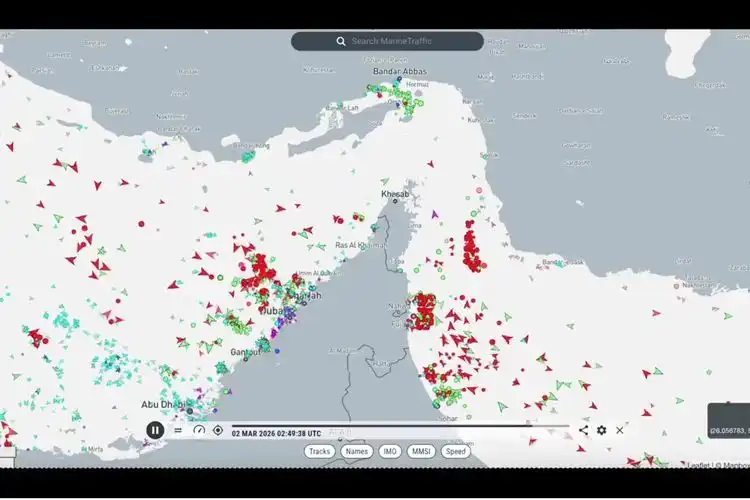Click the Khasab port marker

pos(395,201)
